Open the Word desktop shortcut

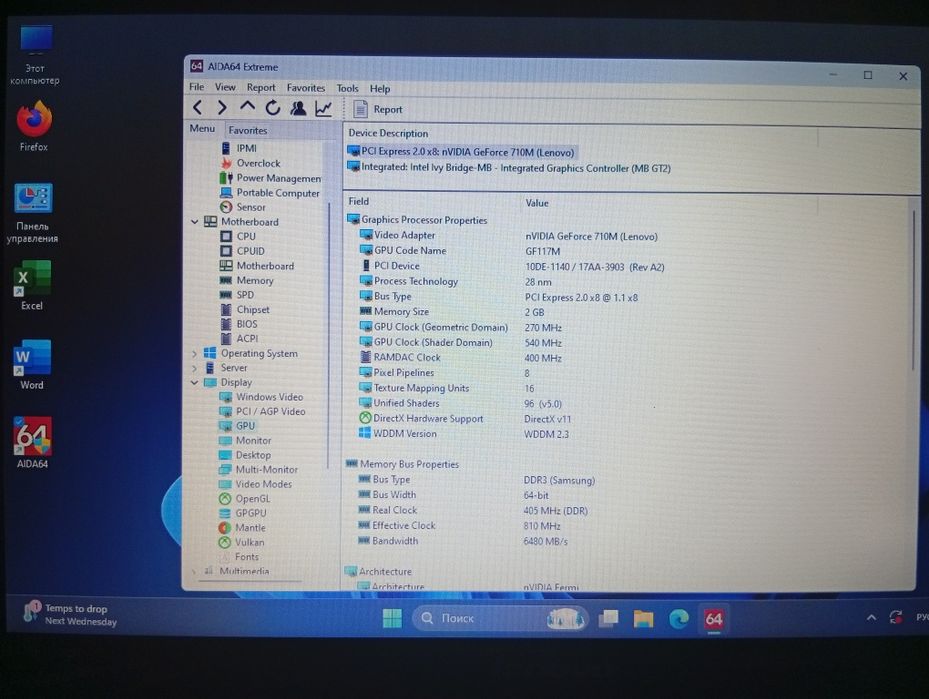pyautogui.click(x=32, y=365)
